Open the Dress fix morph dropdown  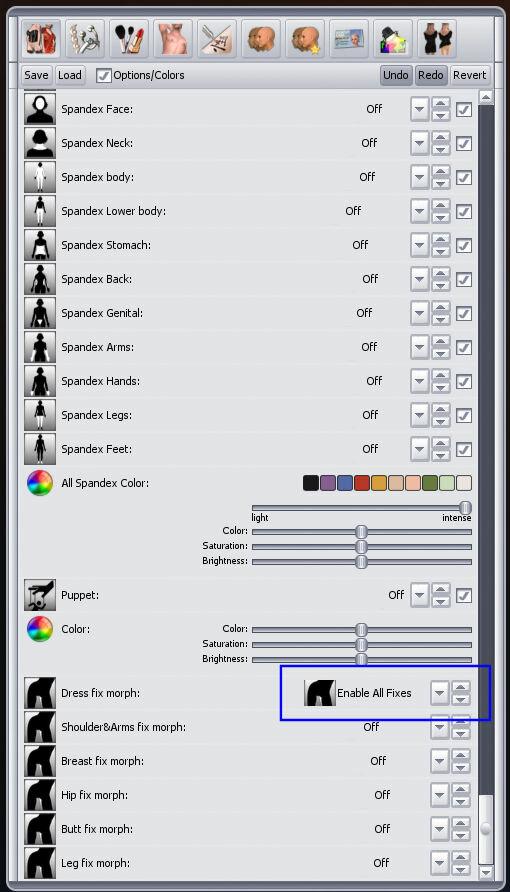[439, 693]
